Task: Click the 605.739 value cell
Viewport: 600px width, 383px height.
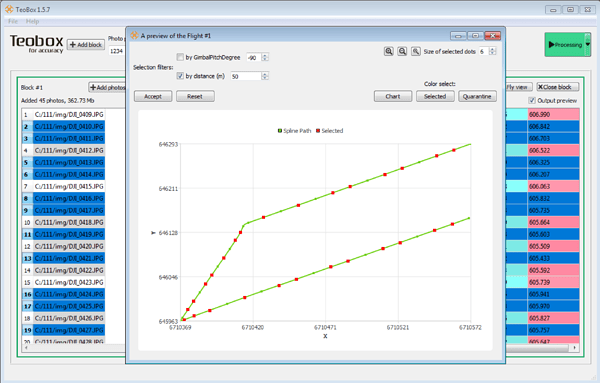Action: click(x=553, y=282)
